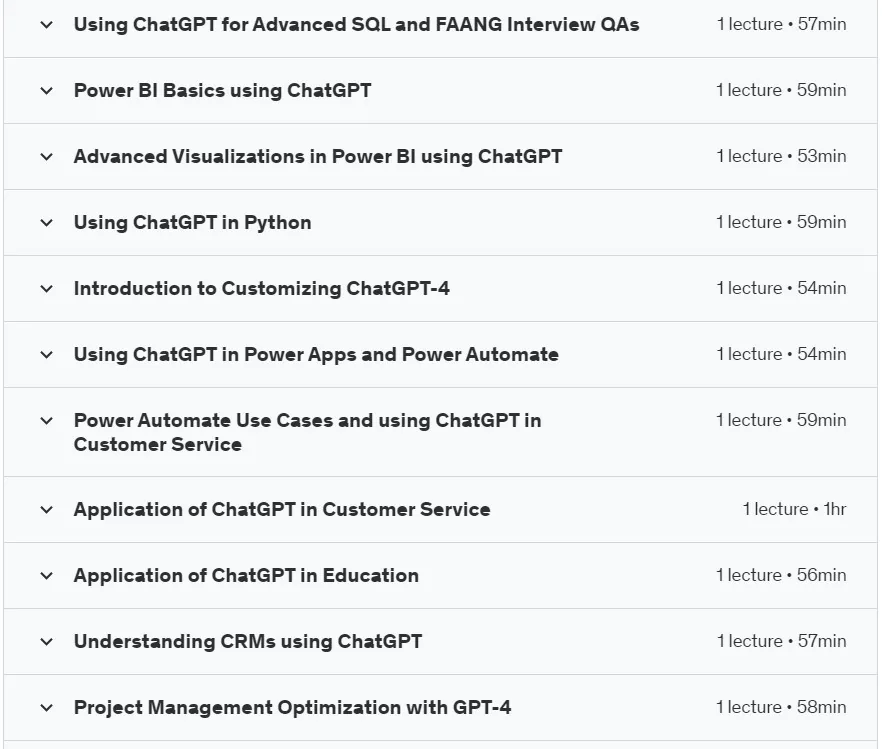882x749 pixels.
Task: Click the '1 lecture • 53min' duration label
Action: click(x=781, y=156)
